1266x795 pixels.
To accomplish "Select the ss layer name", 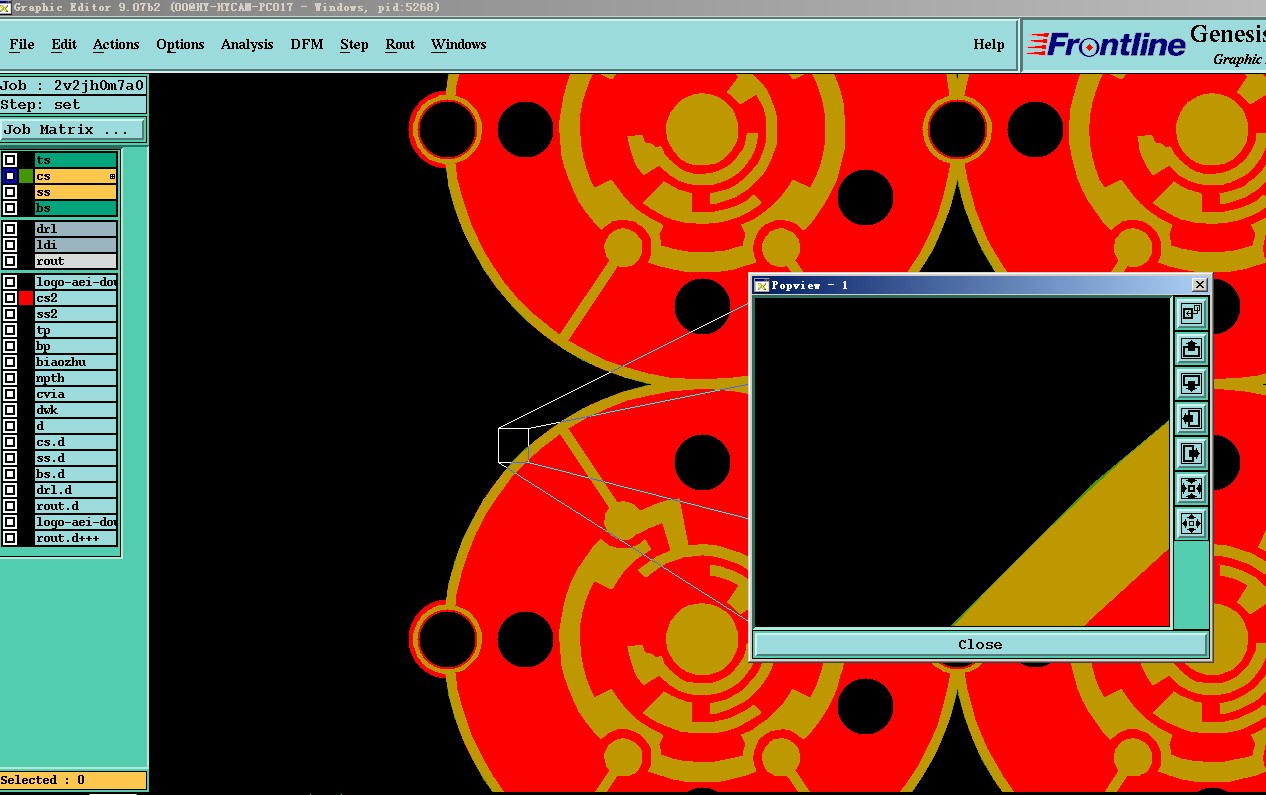I will pyautogui.click(x=76, y=192).
